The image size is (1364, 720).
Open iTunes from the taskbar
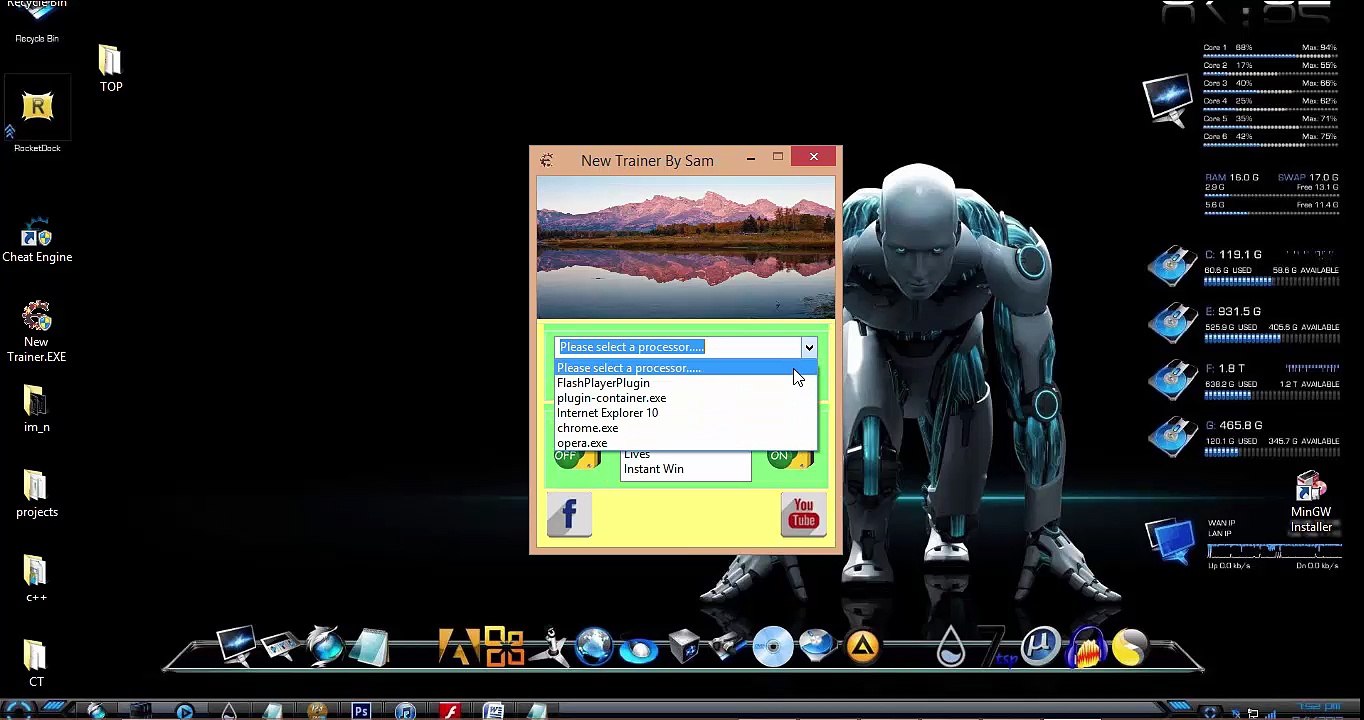click(405, 712)
